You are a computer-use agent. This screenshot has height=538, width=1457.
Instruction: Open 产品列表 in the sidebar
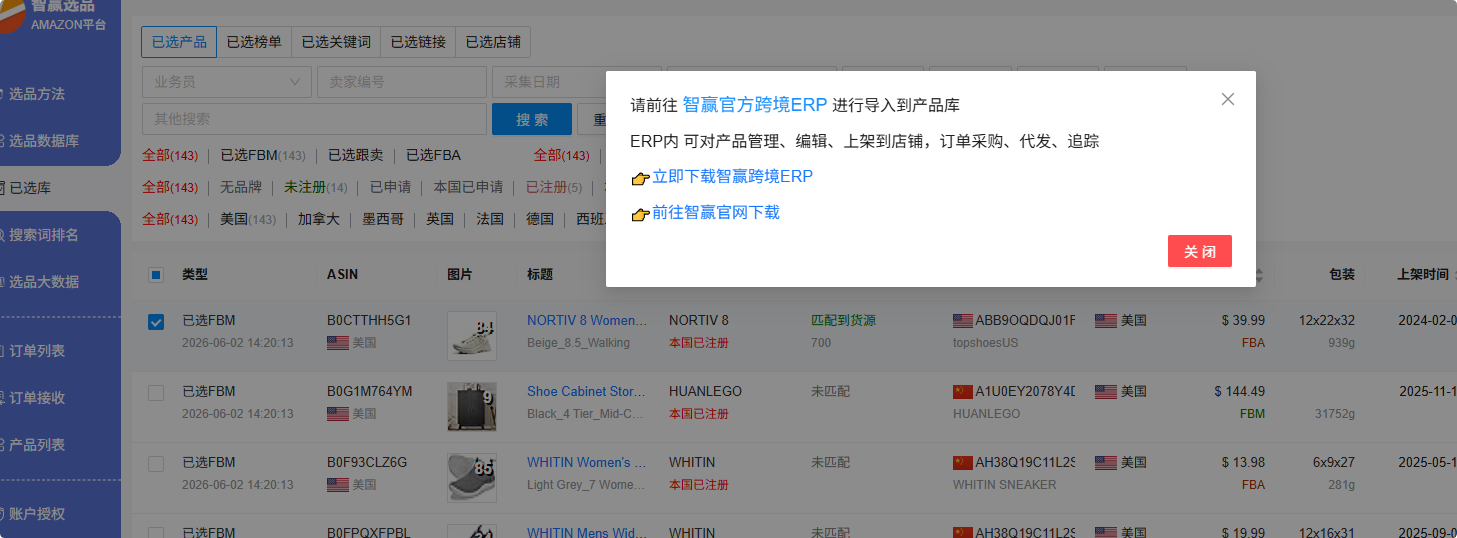[x=37, y=445]
